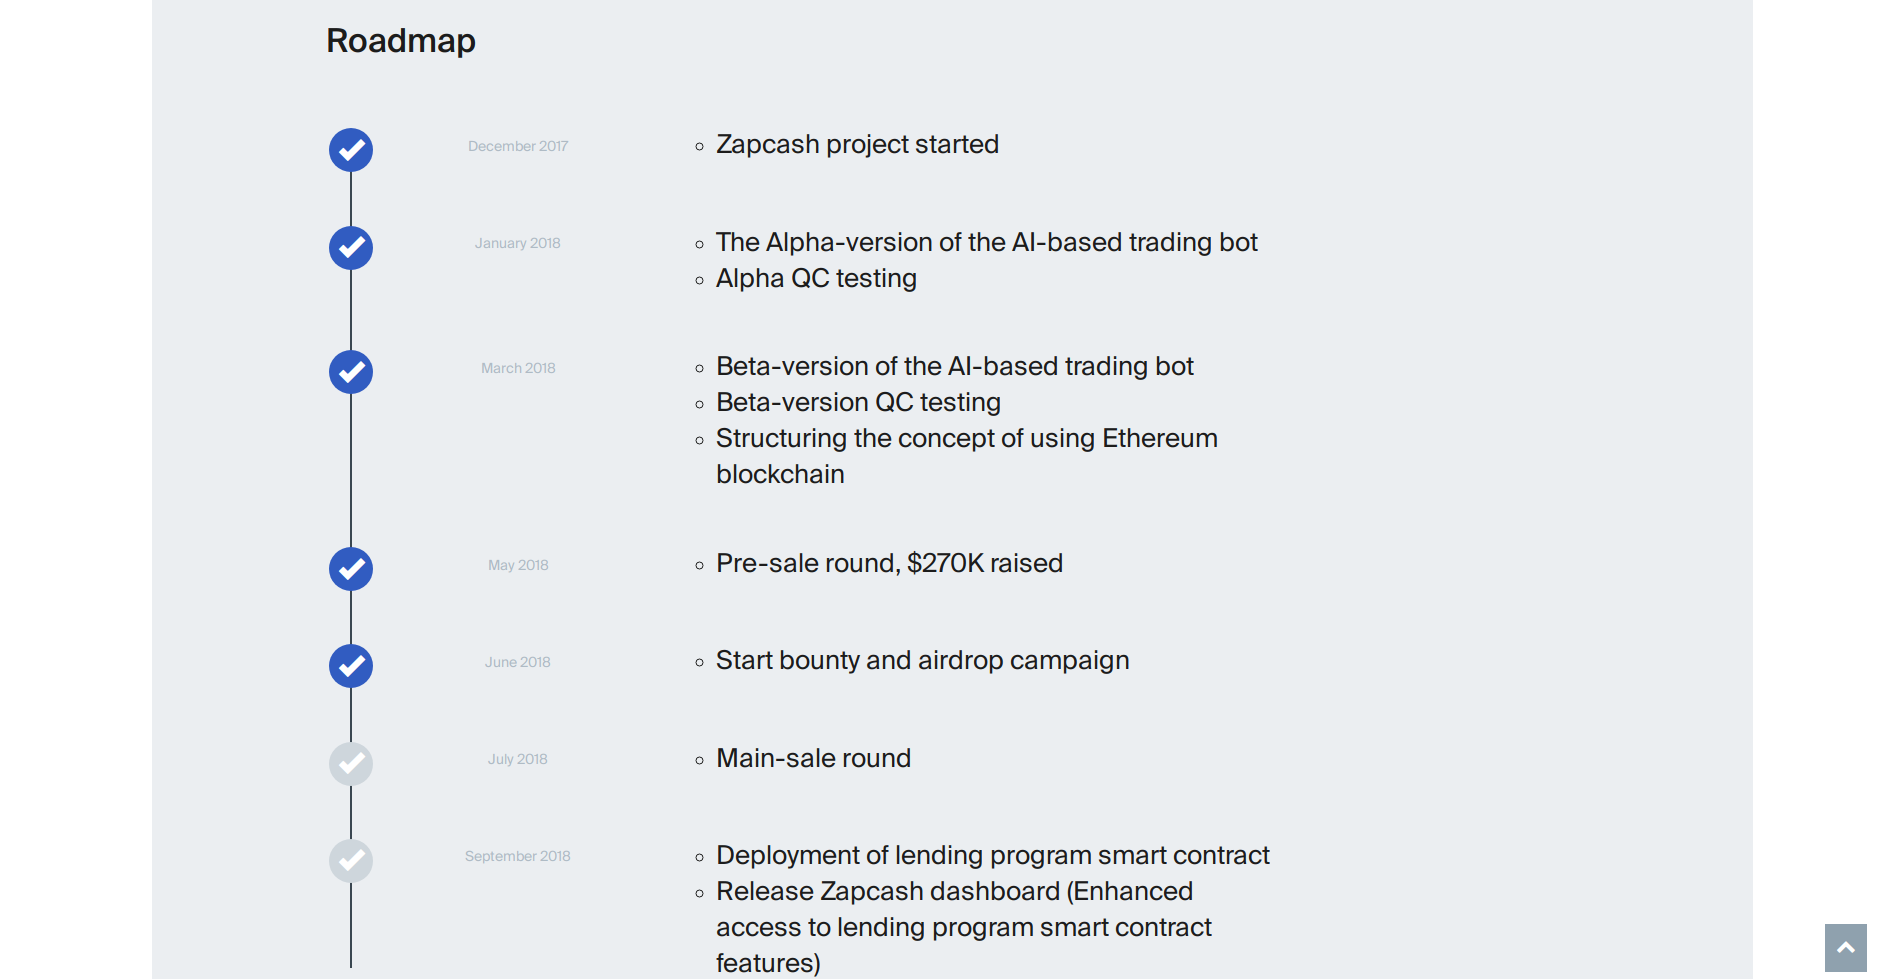Click the grey July 2018 checkmark icon

pos(351,764)
